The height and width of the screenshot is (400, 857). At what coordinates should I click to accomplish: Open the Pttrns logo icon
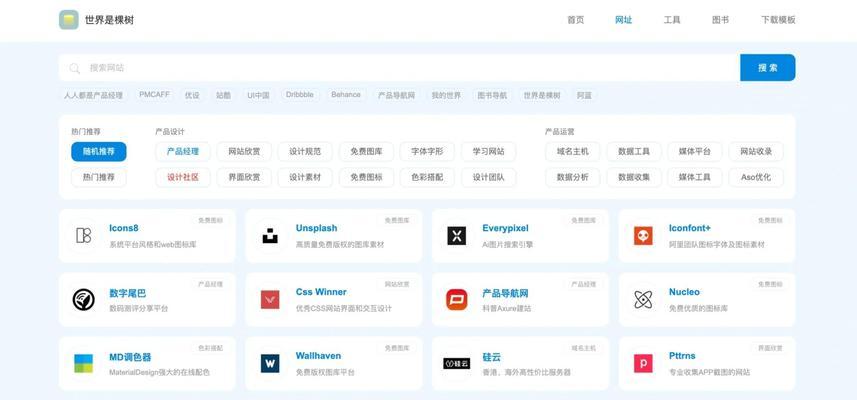tap(643, 363)
